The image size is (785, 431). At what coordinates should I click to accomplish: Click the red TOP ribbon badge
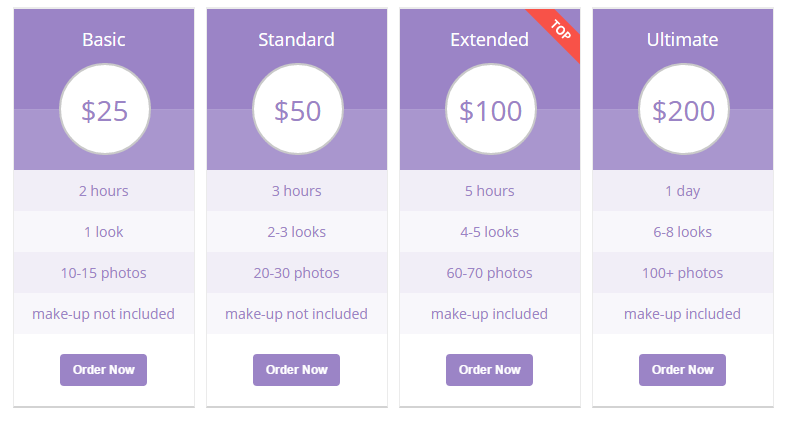(x=561, y=32)
